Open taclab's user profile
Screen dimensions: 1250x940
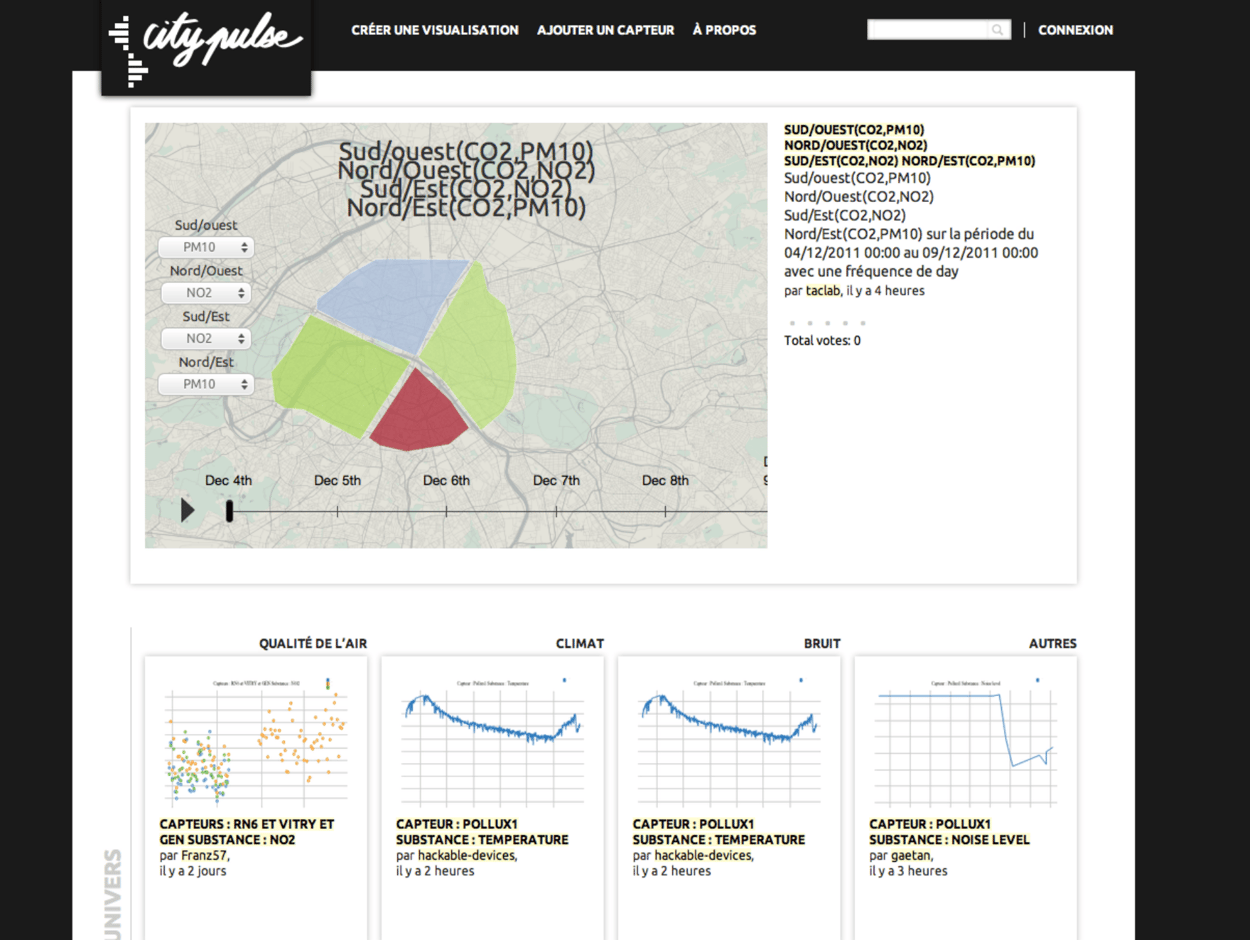click(822, 290)
